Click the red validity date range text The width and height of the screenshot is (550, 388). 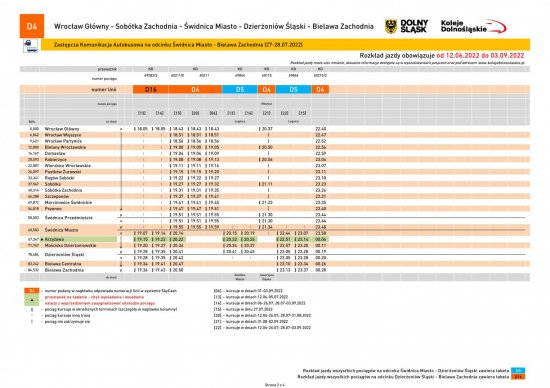[480, 55]
